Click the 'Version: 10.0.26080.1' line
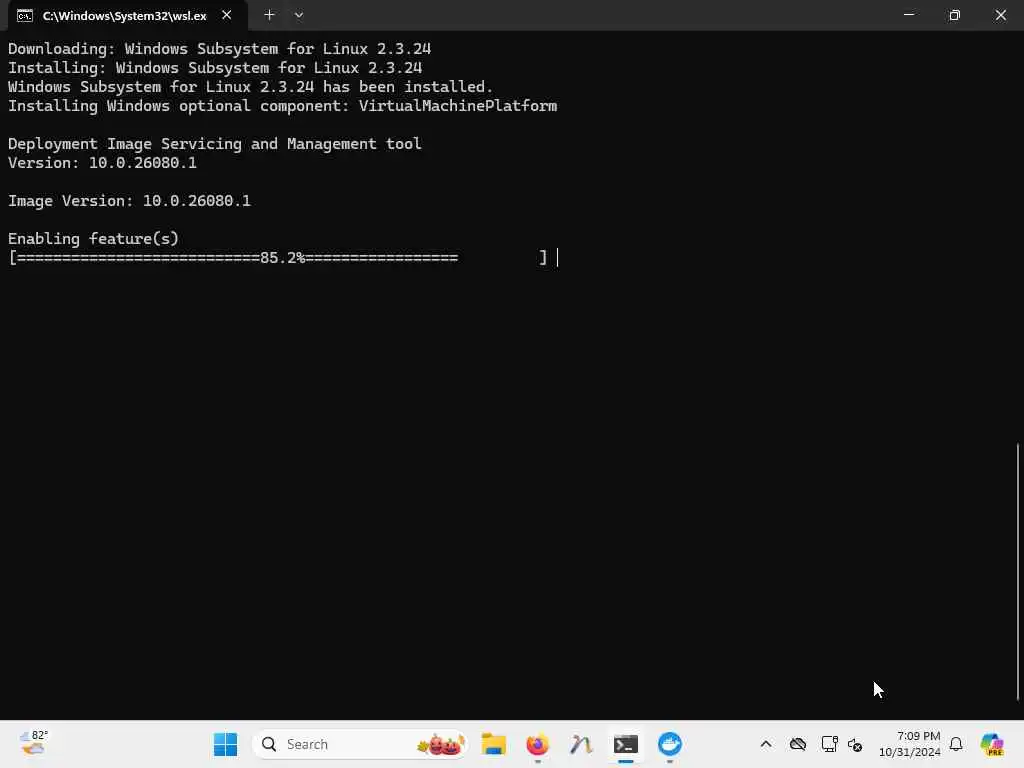 pyautogui.click(x=102, y=163)
